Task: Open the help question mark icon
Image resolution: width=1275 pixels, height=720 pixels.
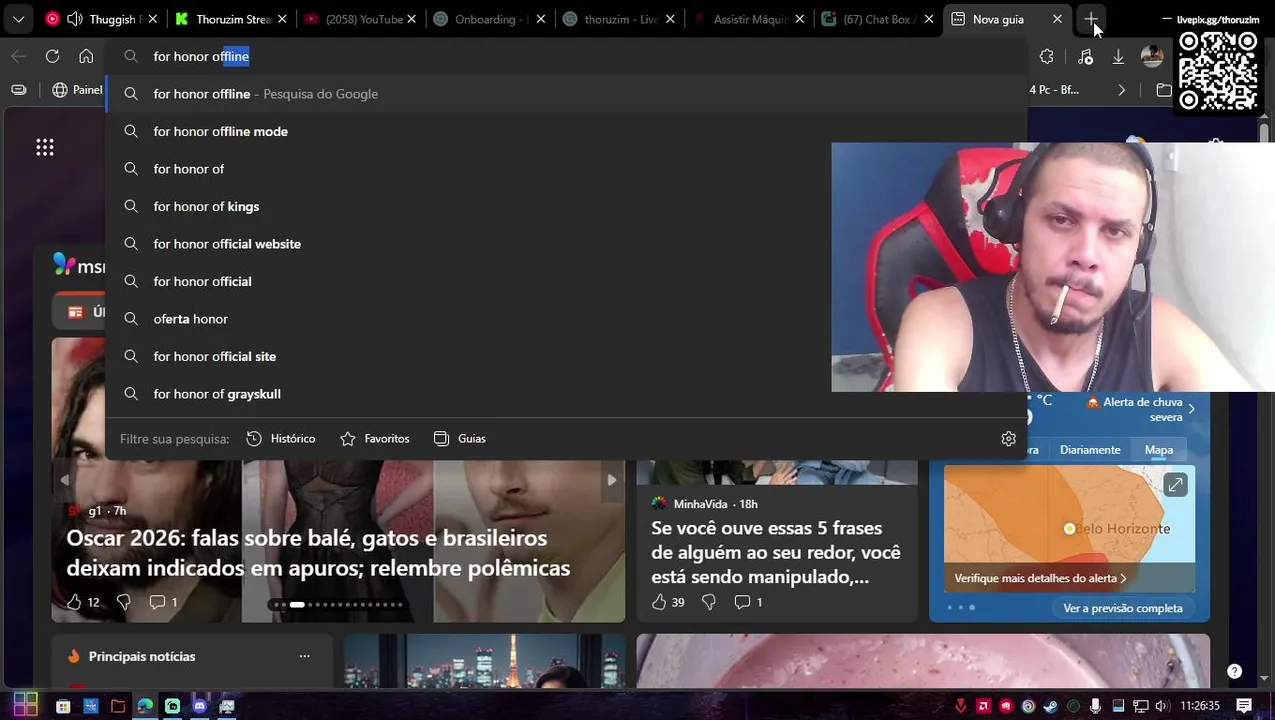Action: (1235, 671)
